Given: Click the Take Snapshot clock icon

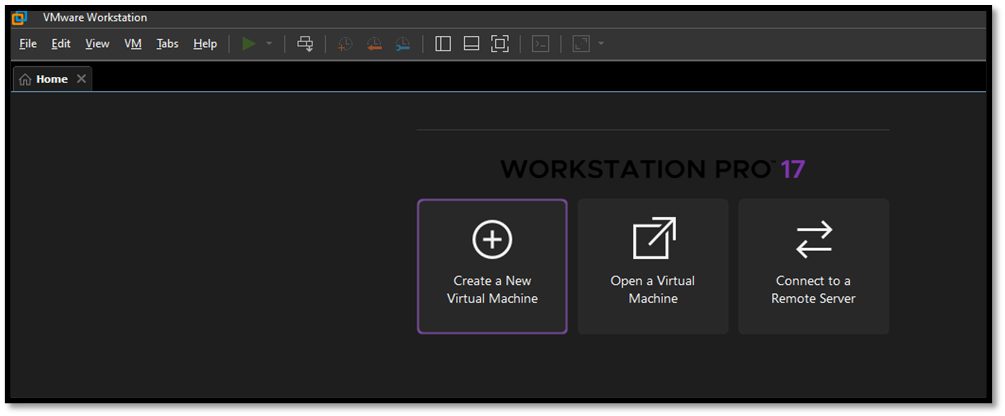Looking at the screenshot, I should (x=345, y=44).
